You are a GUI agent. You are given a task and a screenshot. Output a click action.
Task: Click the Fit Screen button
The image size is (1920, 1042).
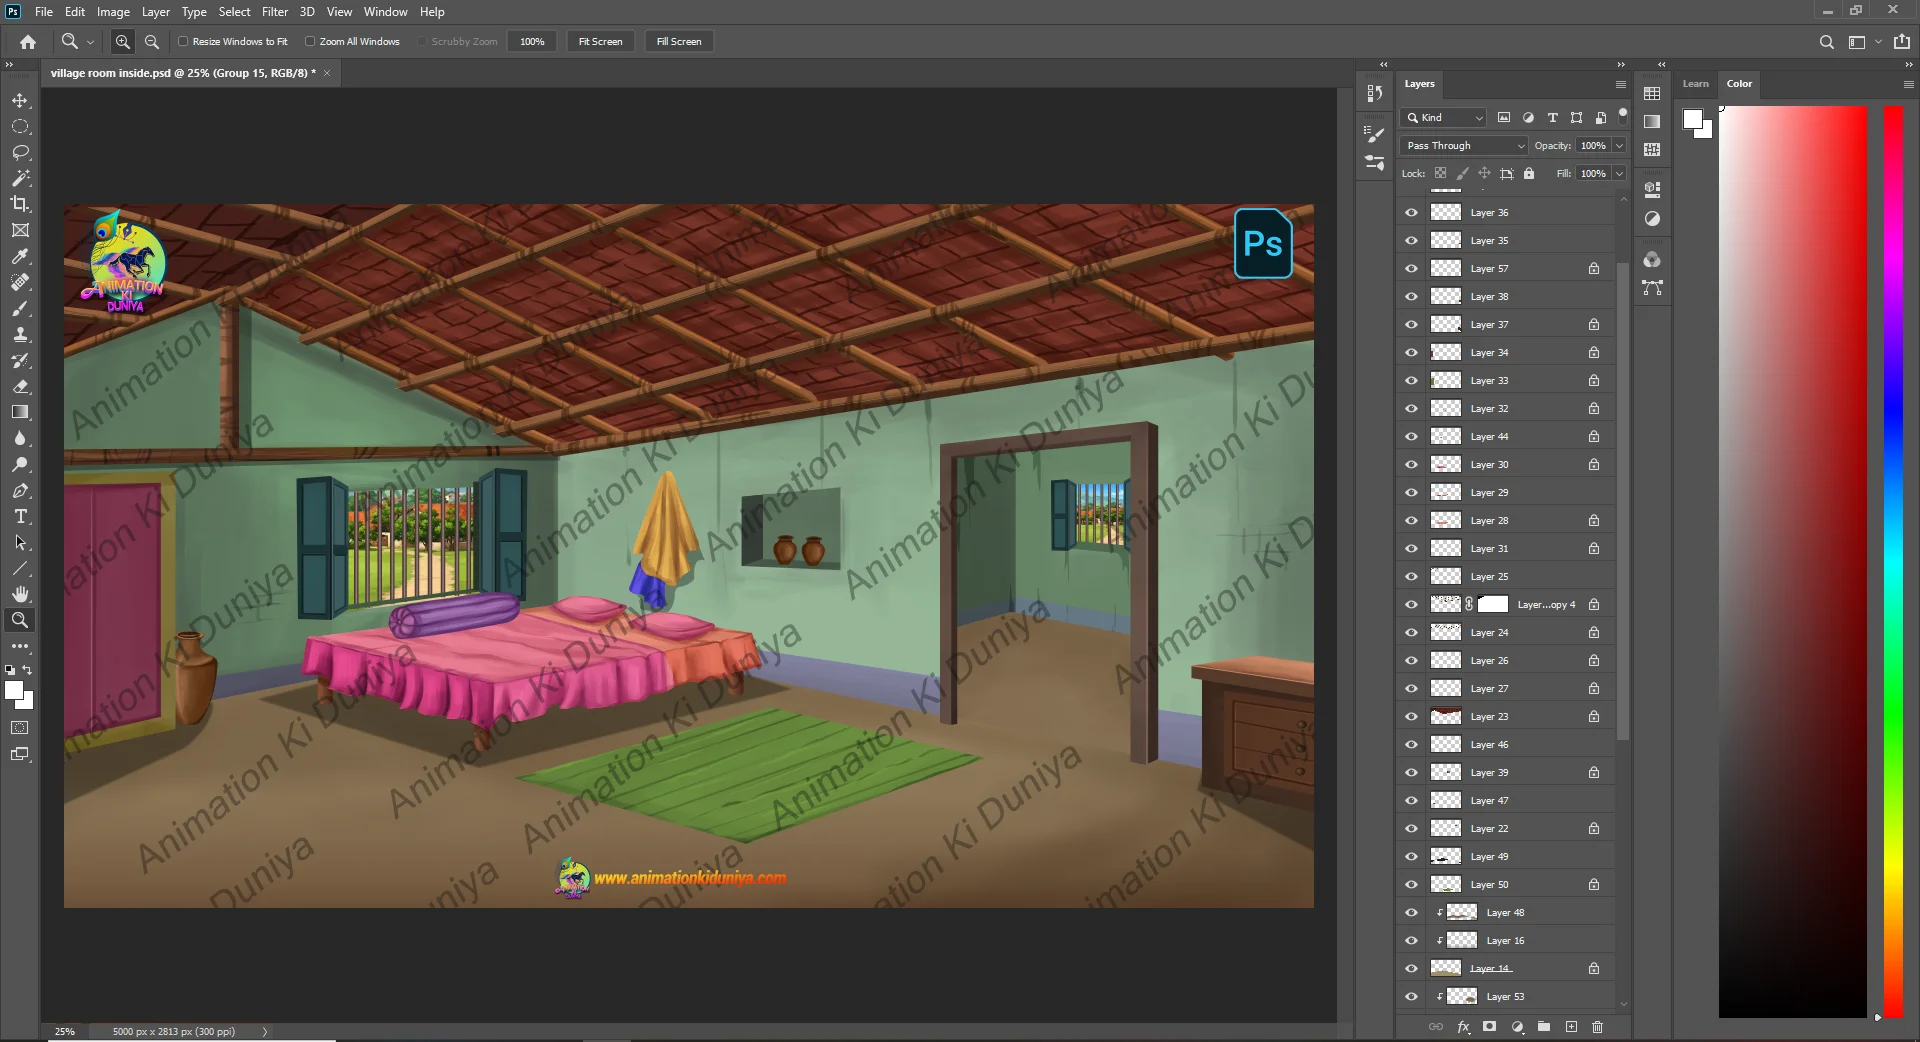(600, 42)
